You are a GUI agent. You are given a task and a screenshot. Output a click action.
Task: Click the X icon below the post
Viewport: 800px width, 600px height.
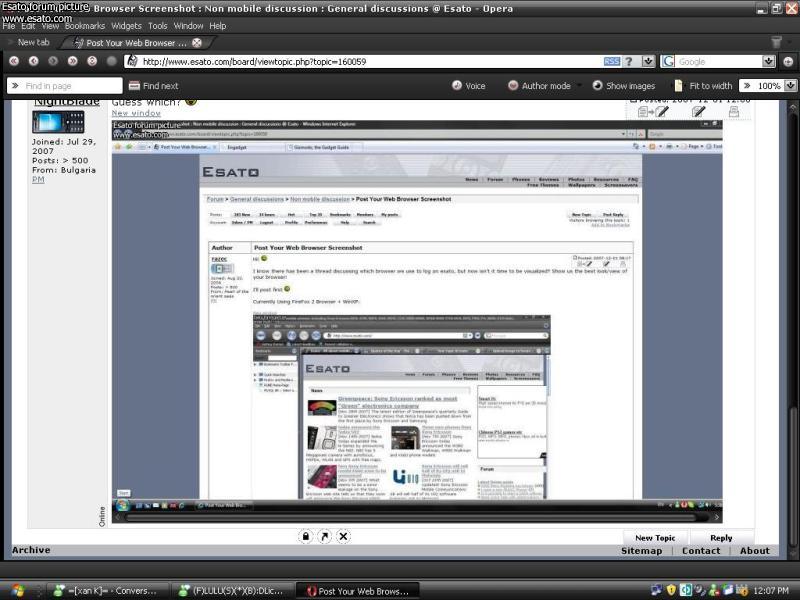343,536
